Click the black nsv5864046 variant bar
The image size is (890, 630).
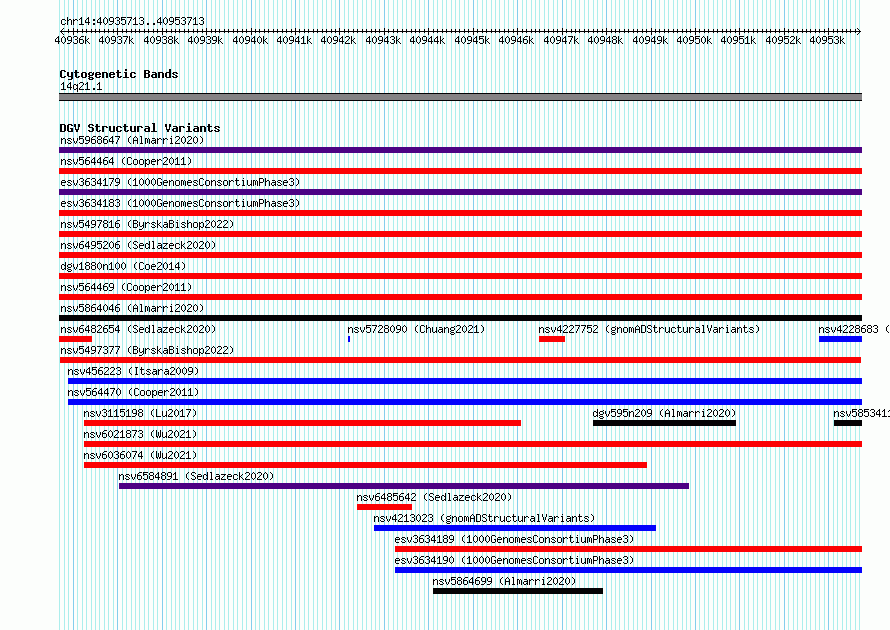tap(460, 318)
